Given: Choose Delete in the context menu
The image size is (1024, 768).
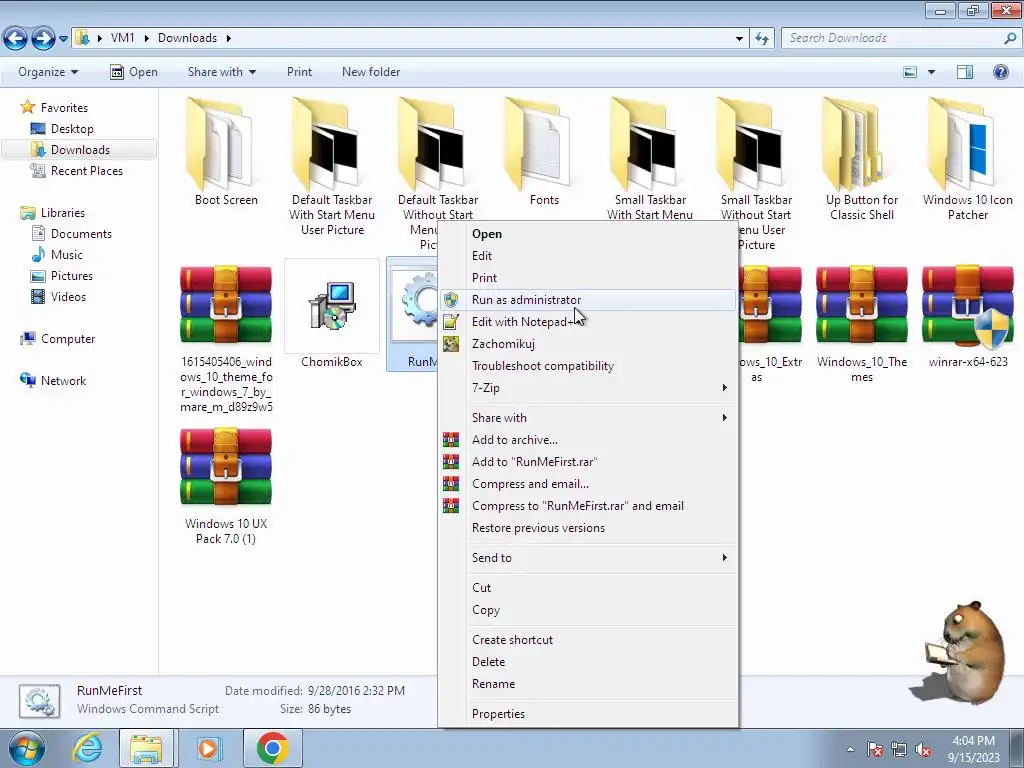Looking at the screenshot, I should tap(588, 662).
